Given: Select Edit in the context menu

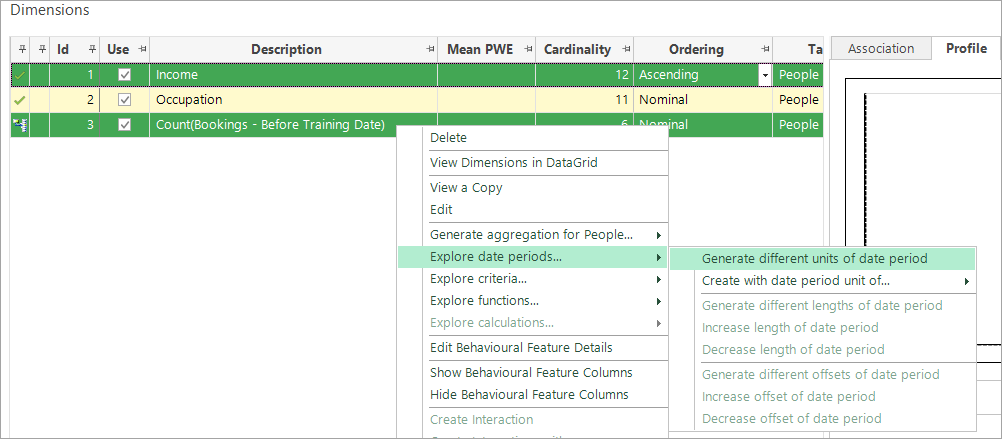Looking at the screenshot, I should [x=532, y=209].
